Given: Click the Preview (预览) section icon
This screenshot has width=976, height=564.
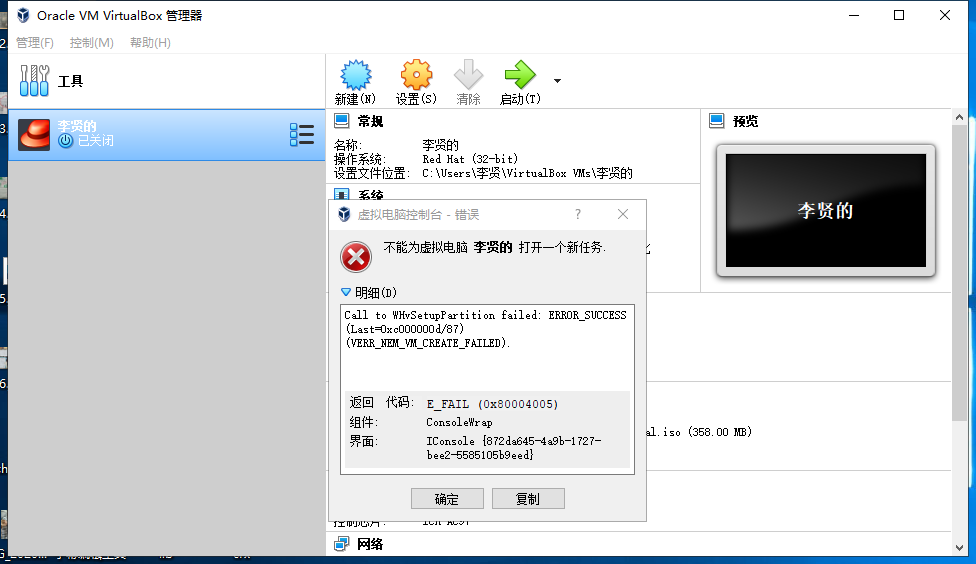Looking at the screenshot, I should pyautogui.click(x=716, y=121).
